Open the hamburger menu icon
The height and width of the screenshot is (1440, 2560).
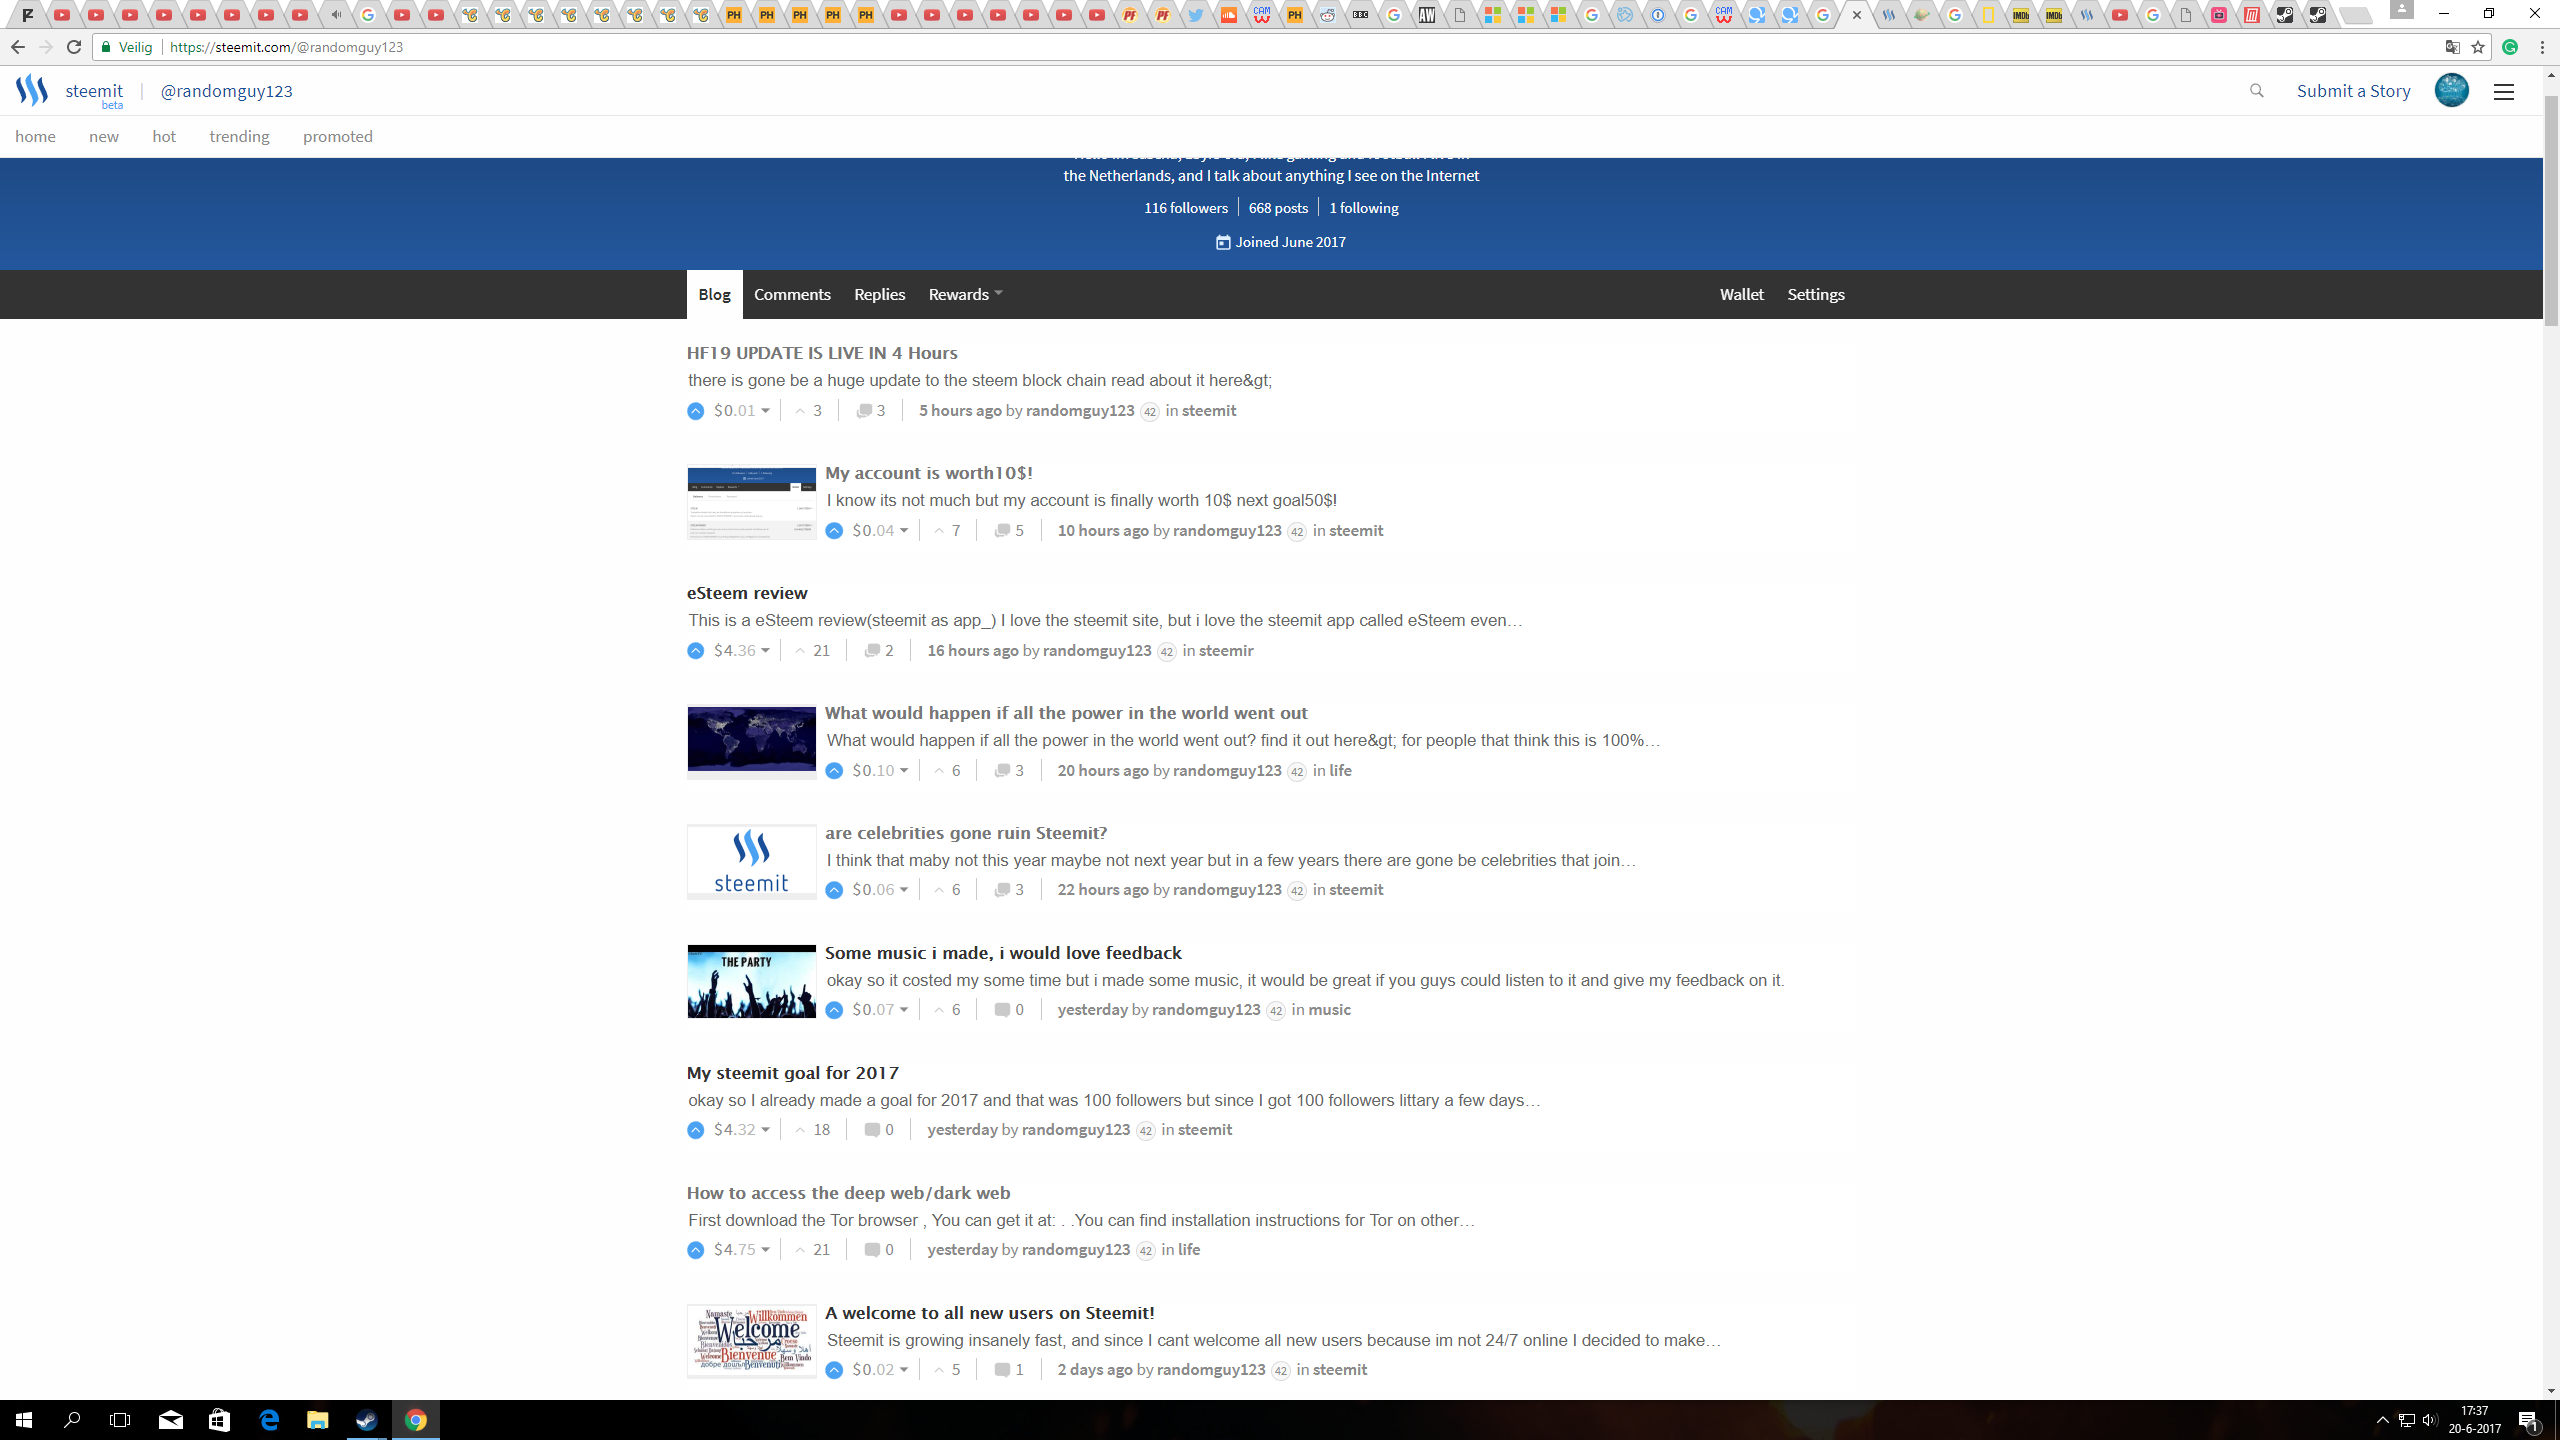(x=2503, y=91)
